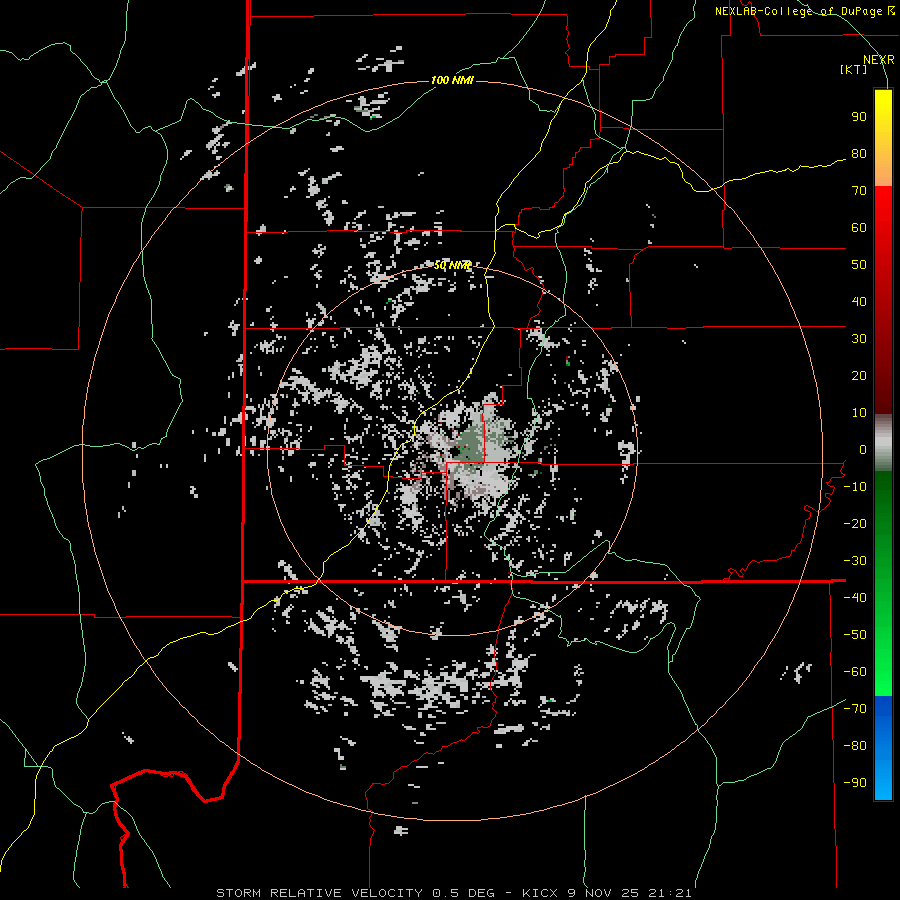Image resolution: width=900 pixels, height=900 pixels.
Task: Click the 30 value on velocity scale
Action: tap(859, 339)
